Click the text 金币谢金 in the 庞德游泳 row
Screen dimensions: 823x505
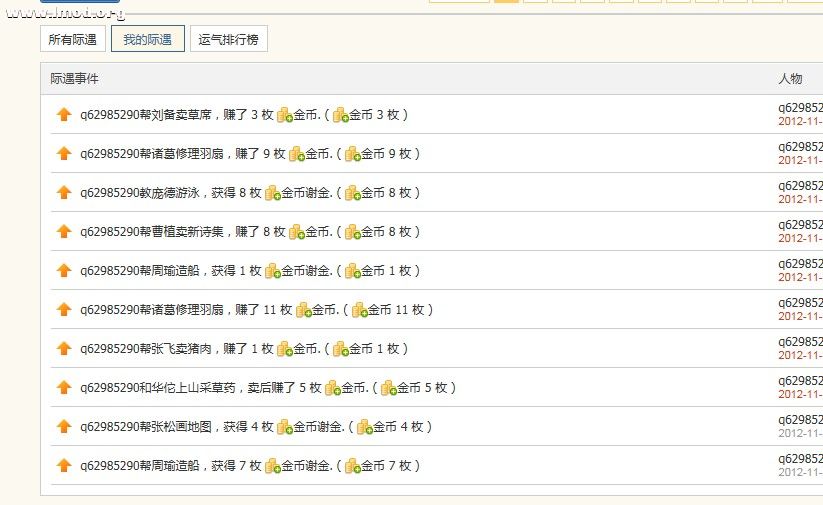307,193
